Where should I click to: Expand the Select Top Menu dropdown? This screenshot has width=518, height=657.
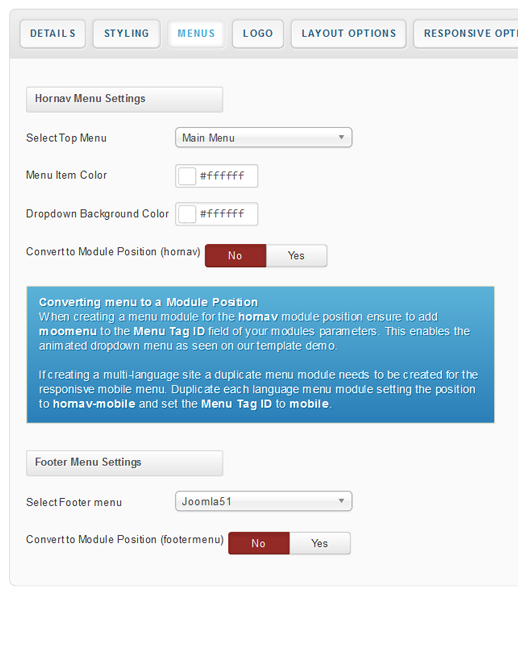click(264, 137)
